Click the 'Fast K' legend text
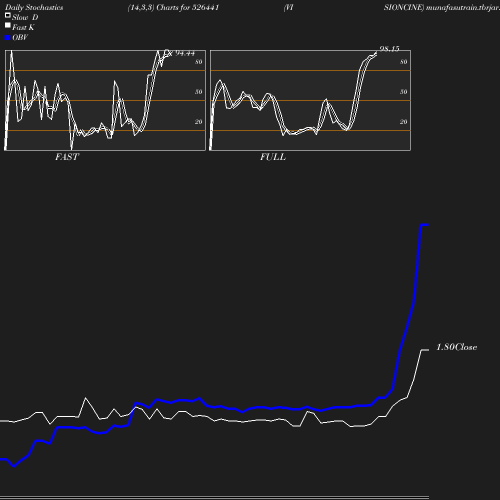 pyautogui.click(x=23, y=27)
